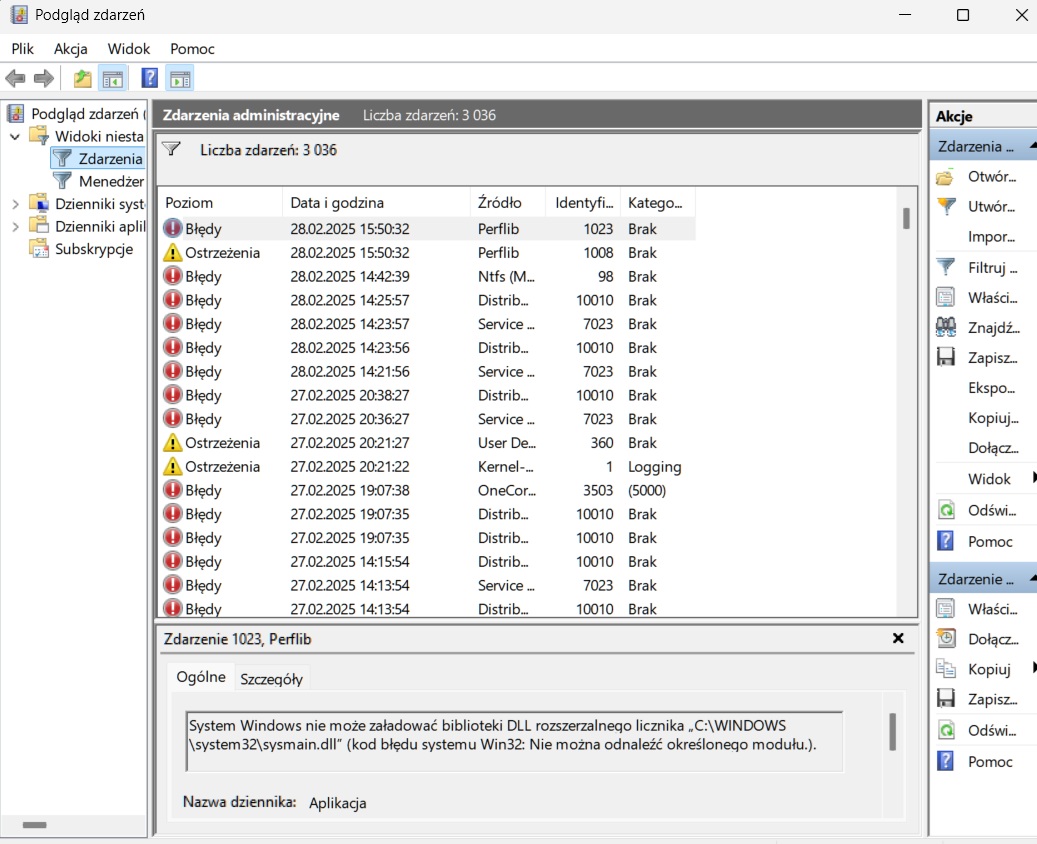Image resolution: width=1037 pixels, height=844 pixels.
Task: Sort by the Poziom column header
Action: 189,203
